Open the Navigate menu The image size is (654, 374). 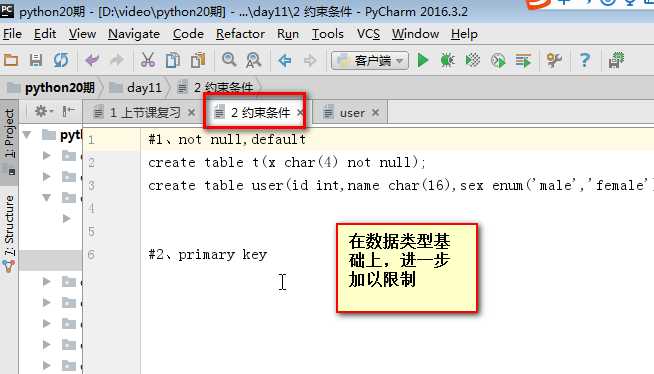click(x=134, y=34)
